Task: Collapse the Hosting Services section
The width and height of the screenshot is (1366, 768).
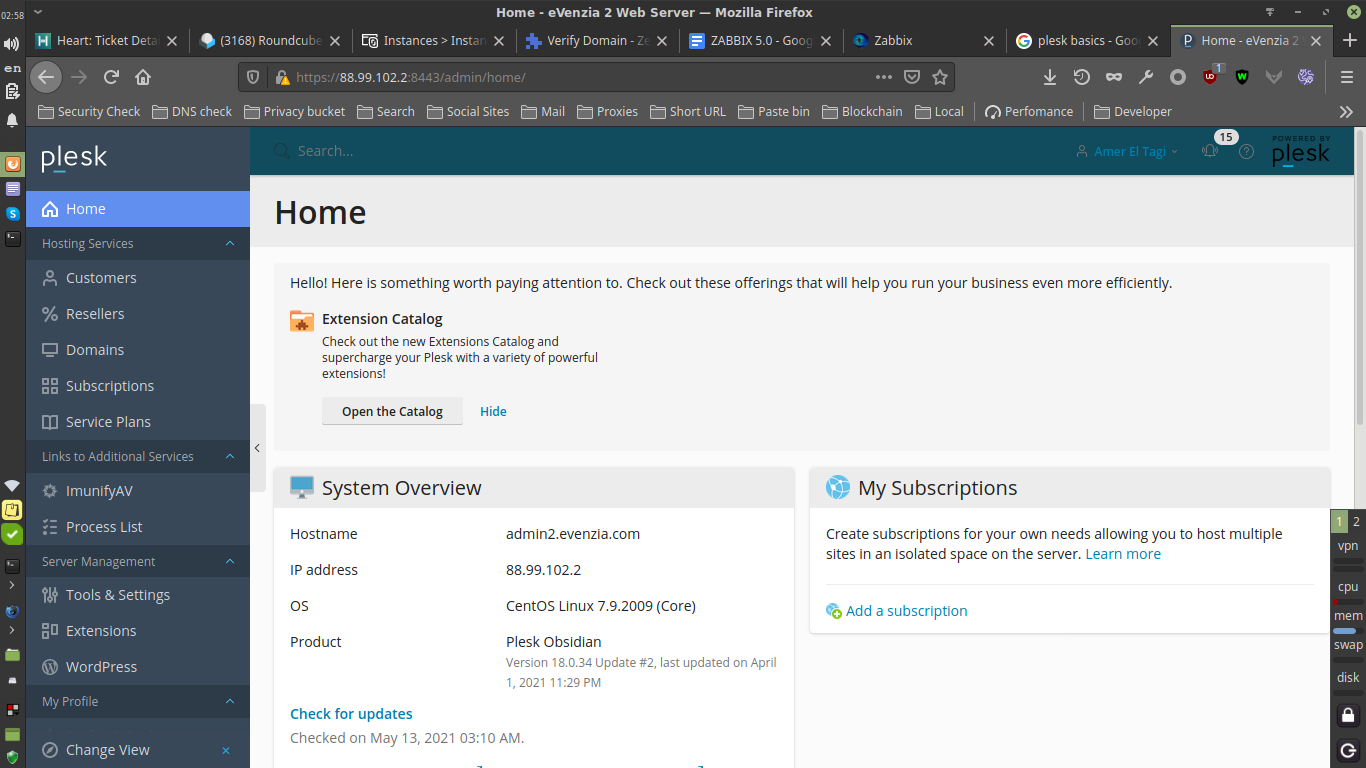Action: pos(230,243)
